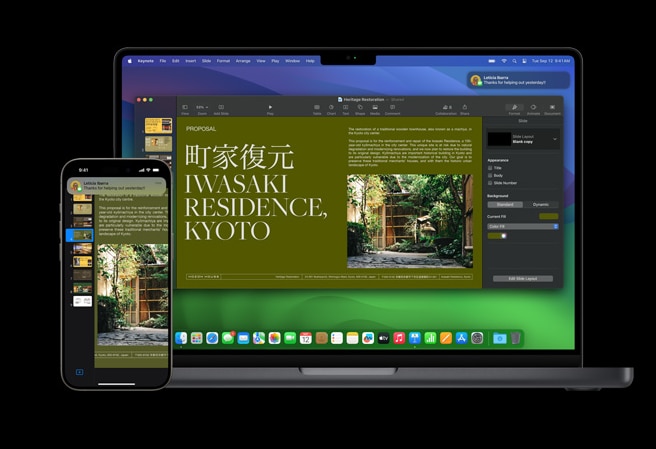This screenshot has width=656, height=449.
Task: Open Music from the Dock
Action: [399, 338]
